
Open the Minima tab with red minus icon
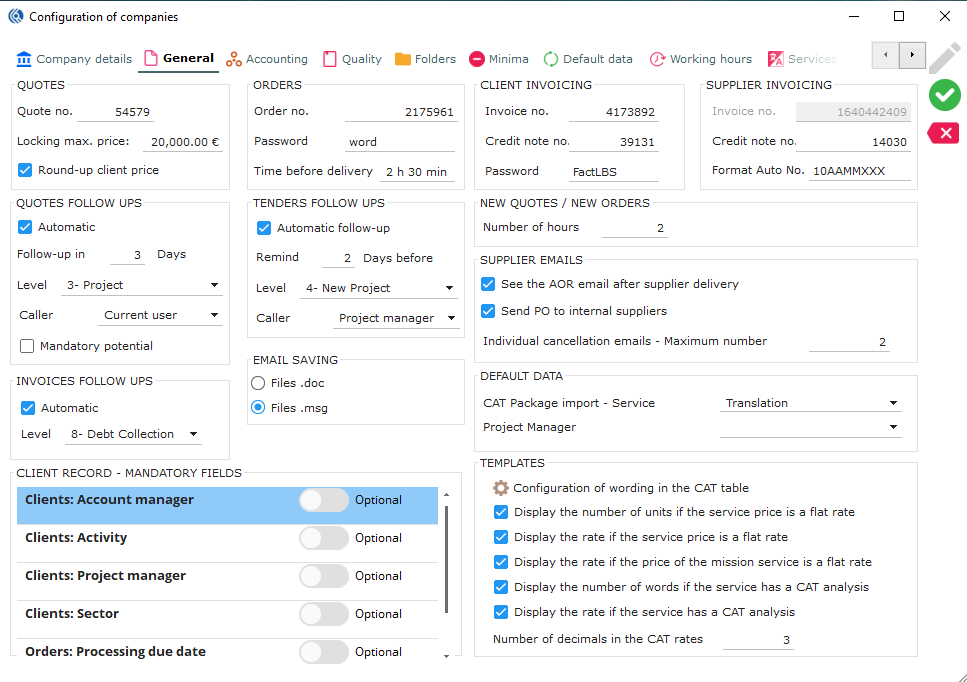click(x=499, y=59)
